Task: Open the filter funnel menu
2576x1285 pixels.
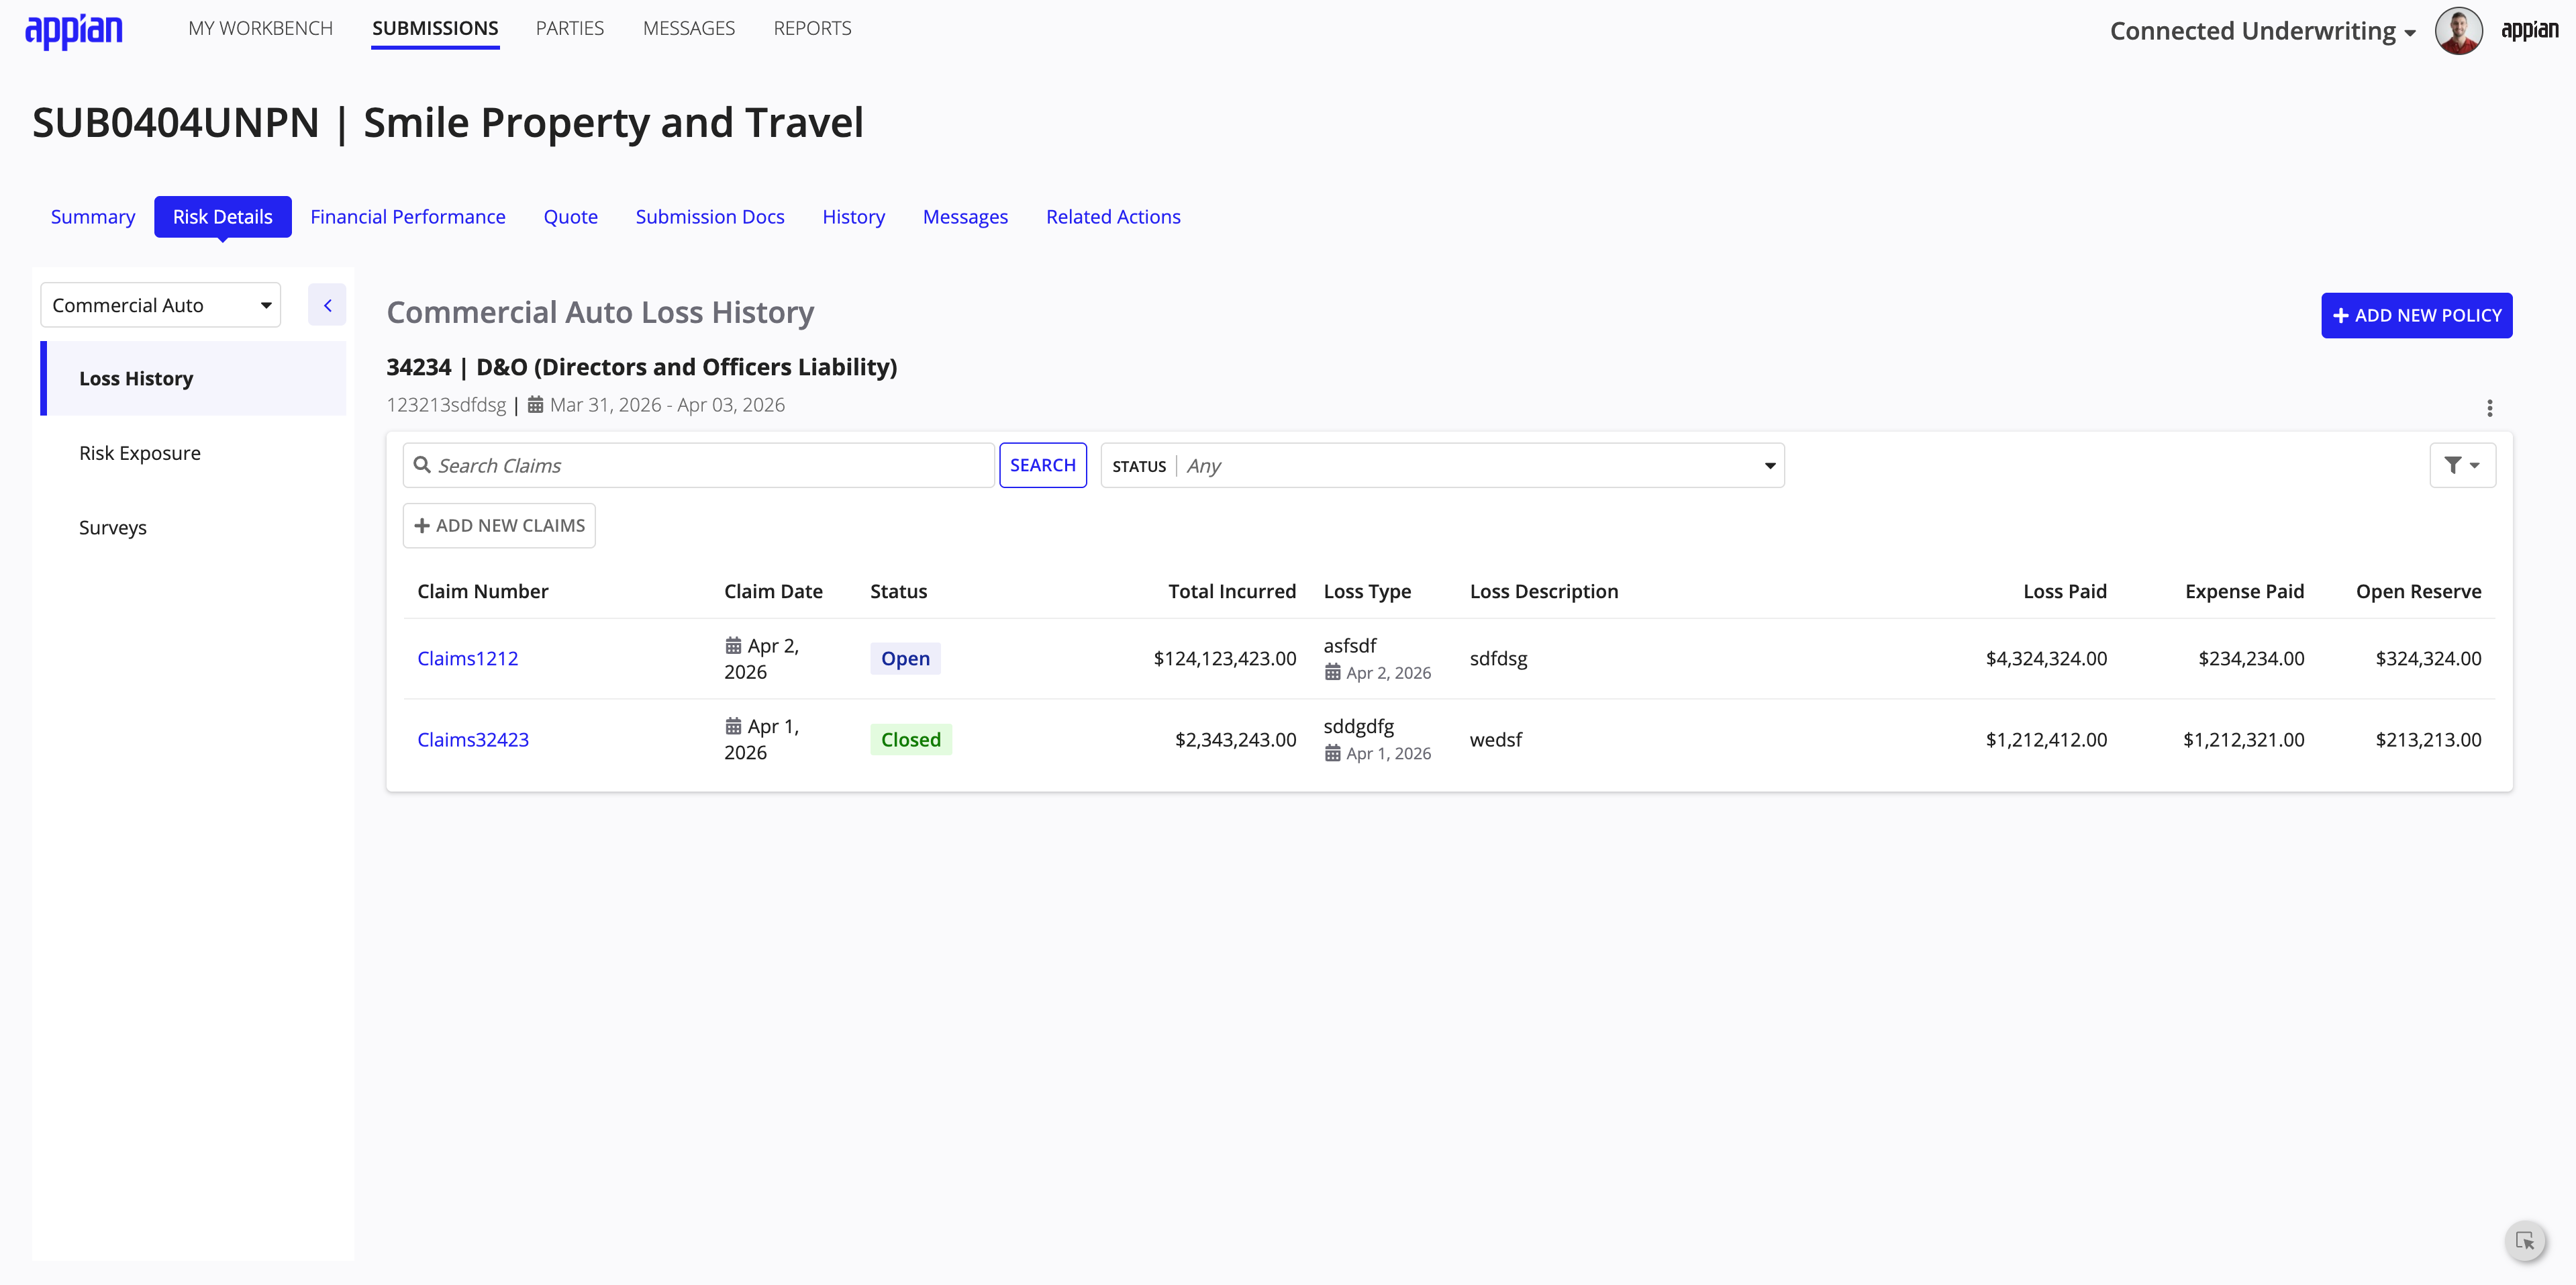Action: coord(2462,465)
